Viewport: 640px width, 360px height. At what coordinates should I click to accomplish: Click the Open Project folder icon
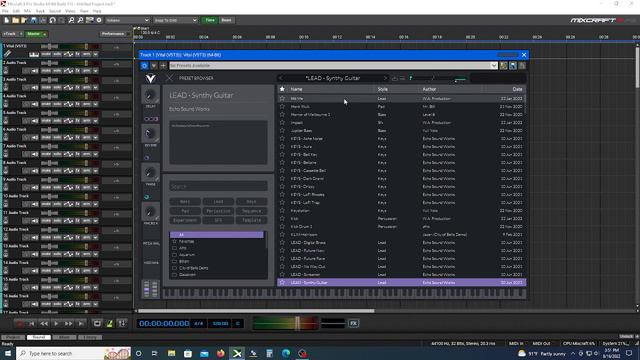tap(16, 20)
